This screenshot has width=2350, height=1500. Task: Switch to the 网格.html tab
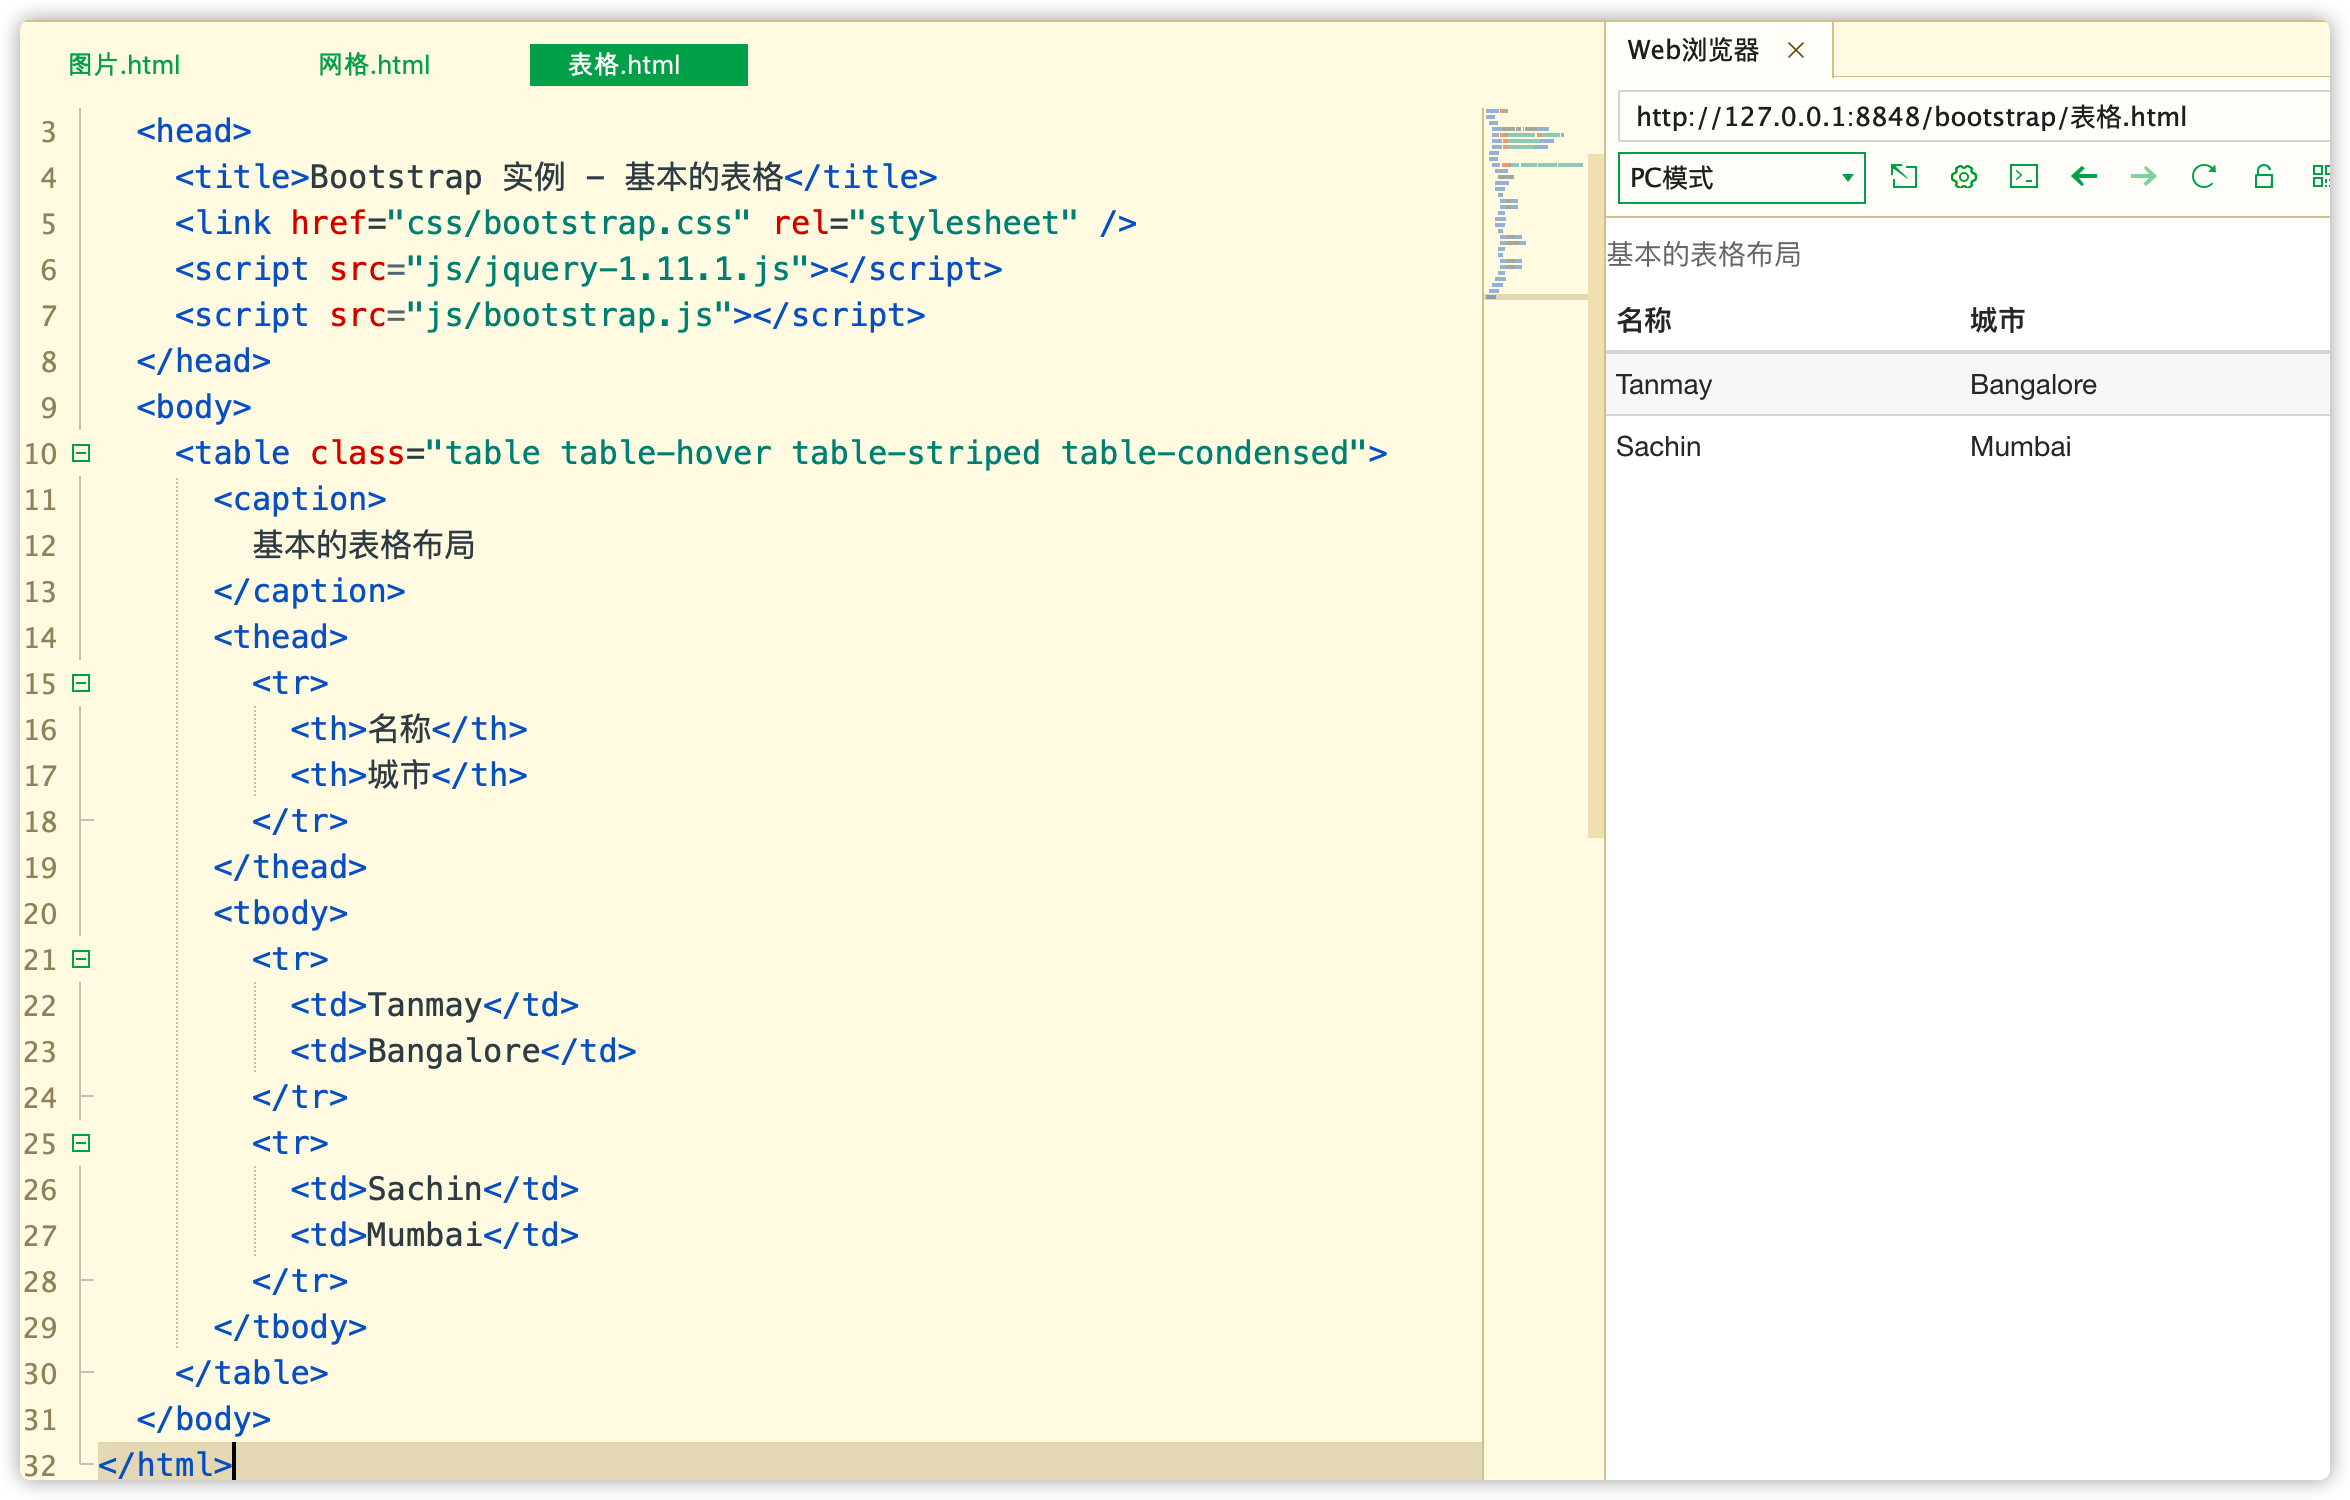[x=374, y=65]
